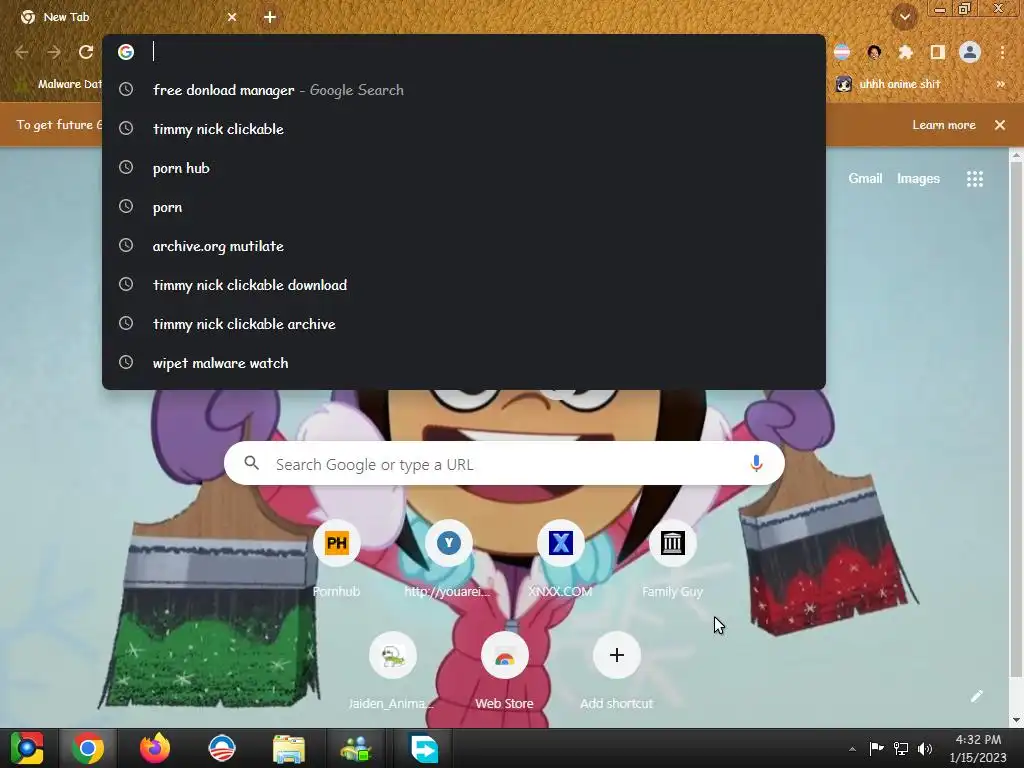Viewport: 1024px width, 768px height.
Task: Open the Chrome three-dot menu
Action: (x=1002, y=52)
